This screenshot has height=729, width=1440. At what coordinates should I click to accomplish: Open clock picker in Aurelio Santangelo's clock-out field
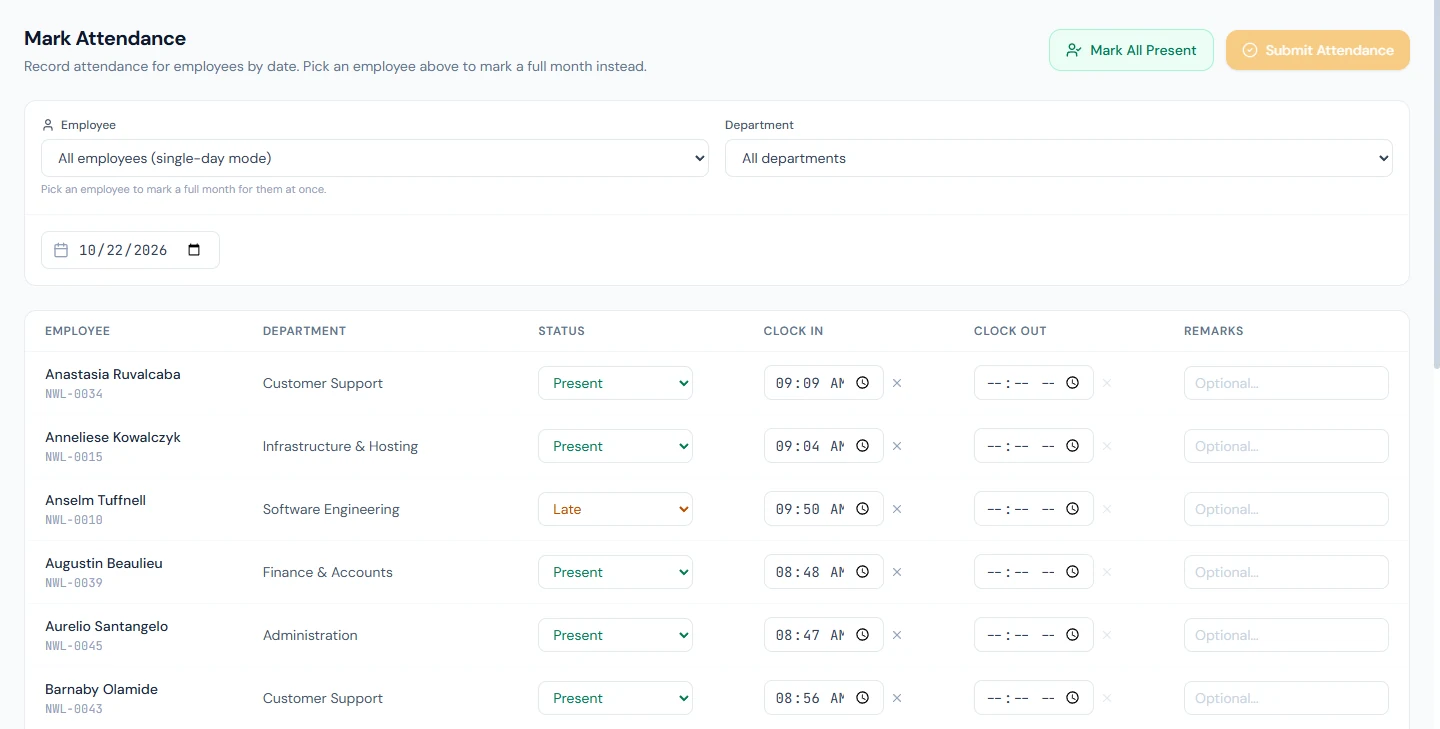pos(1072,635)
